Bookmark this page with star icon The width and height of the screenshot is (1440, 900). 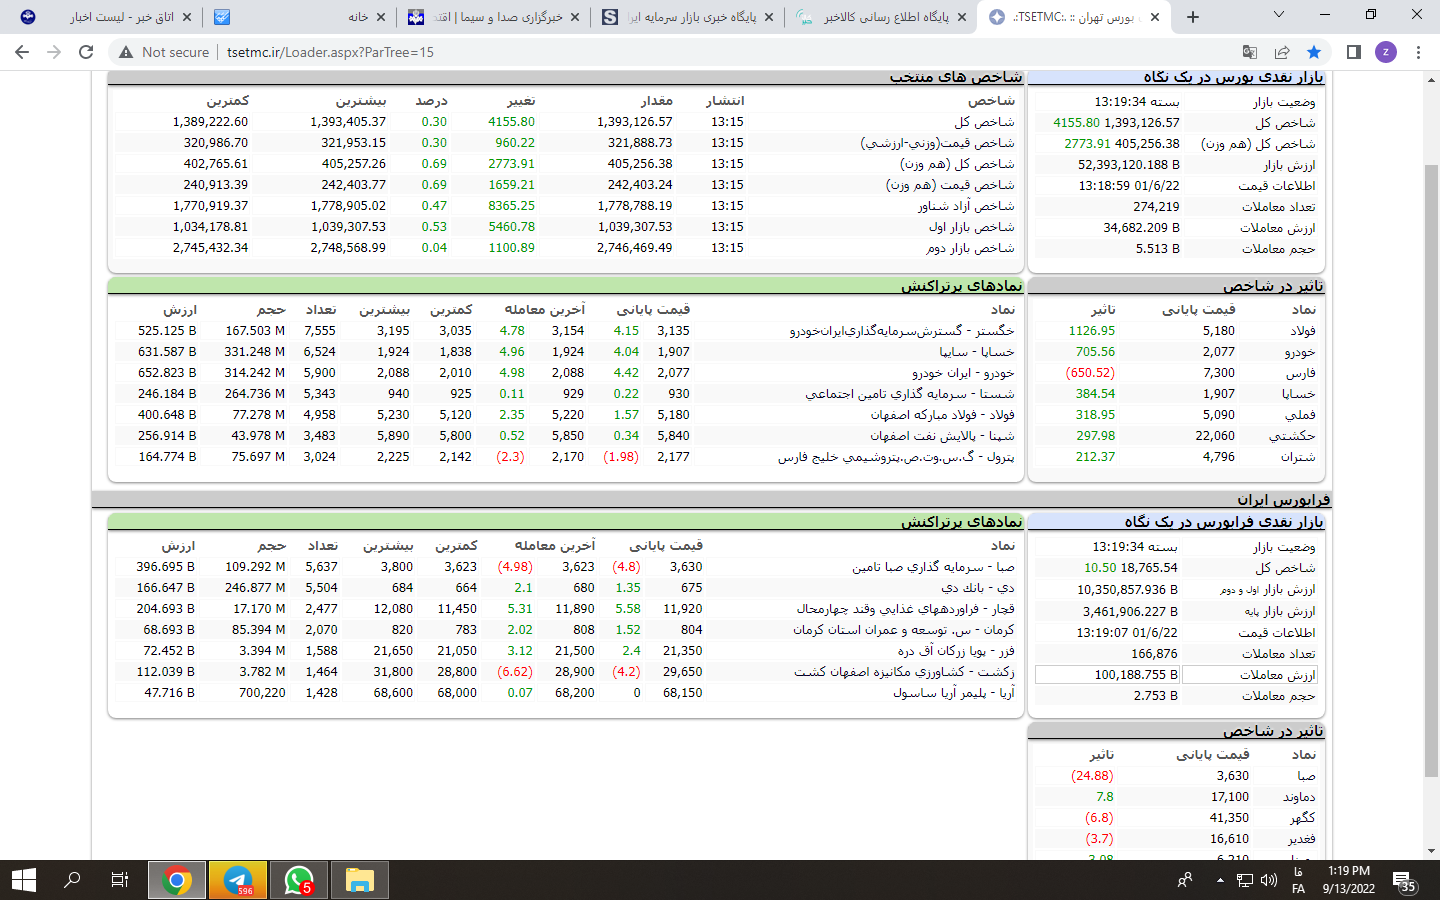[1314, 52]
